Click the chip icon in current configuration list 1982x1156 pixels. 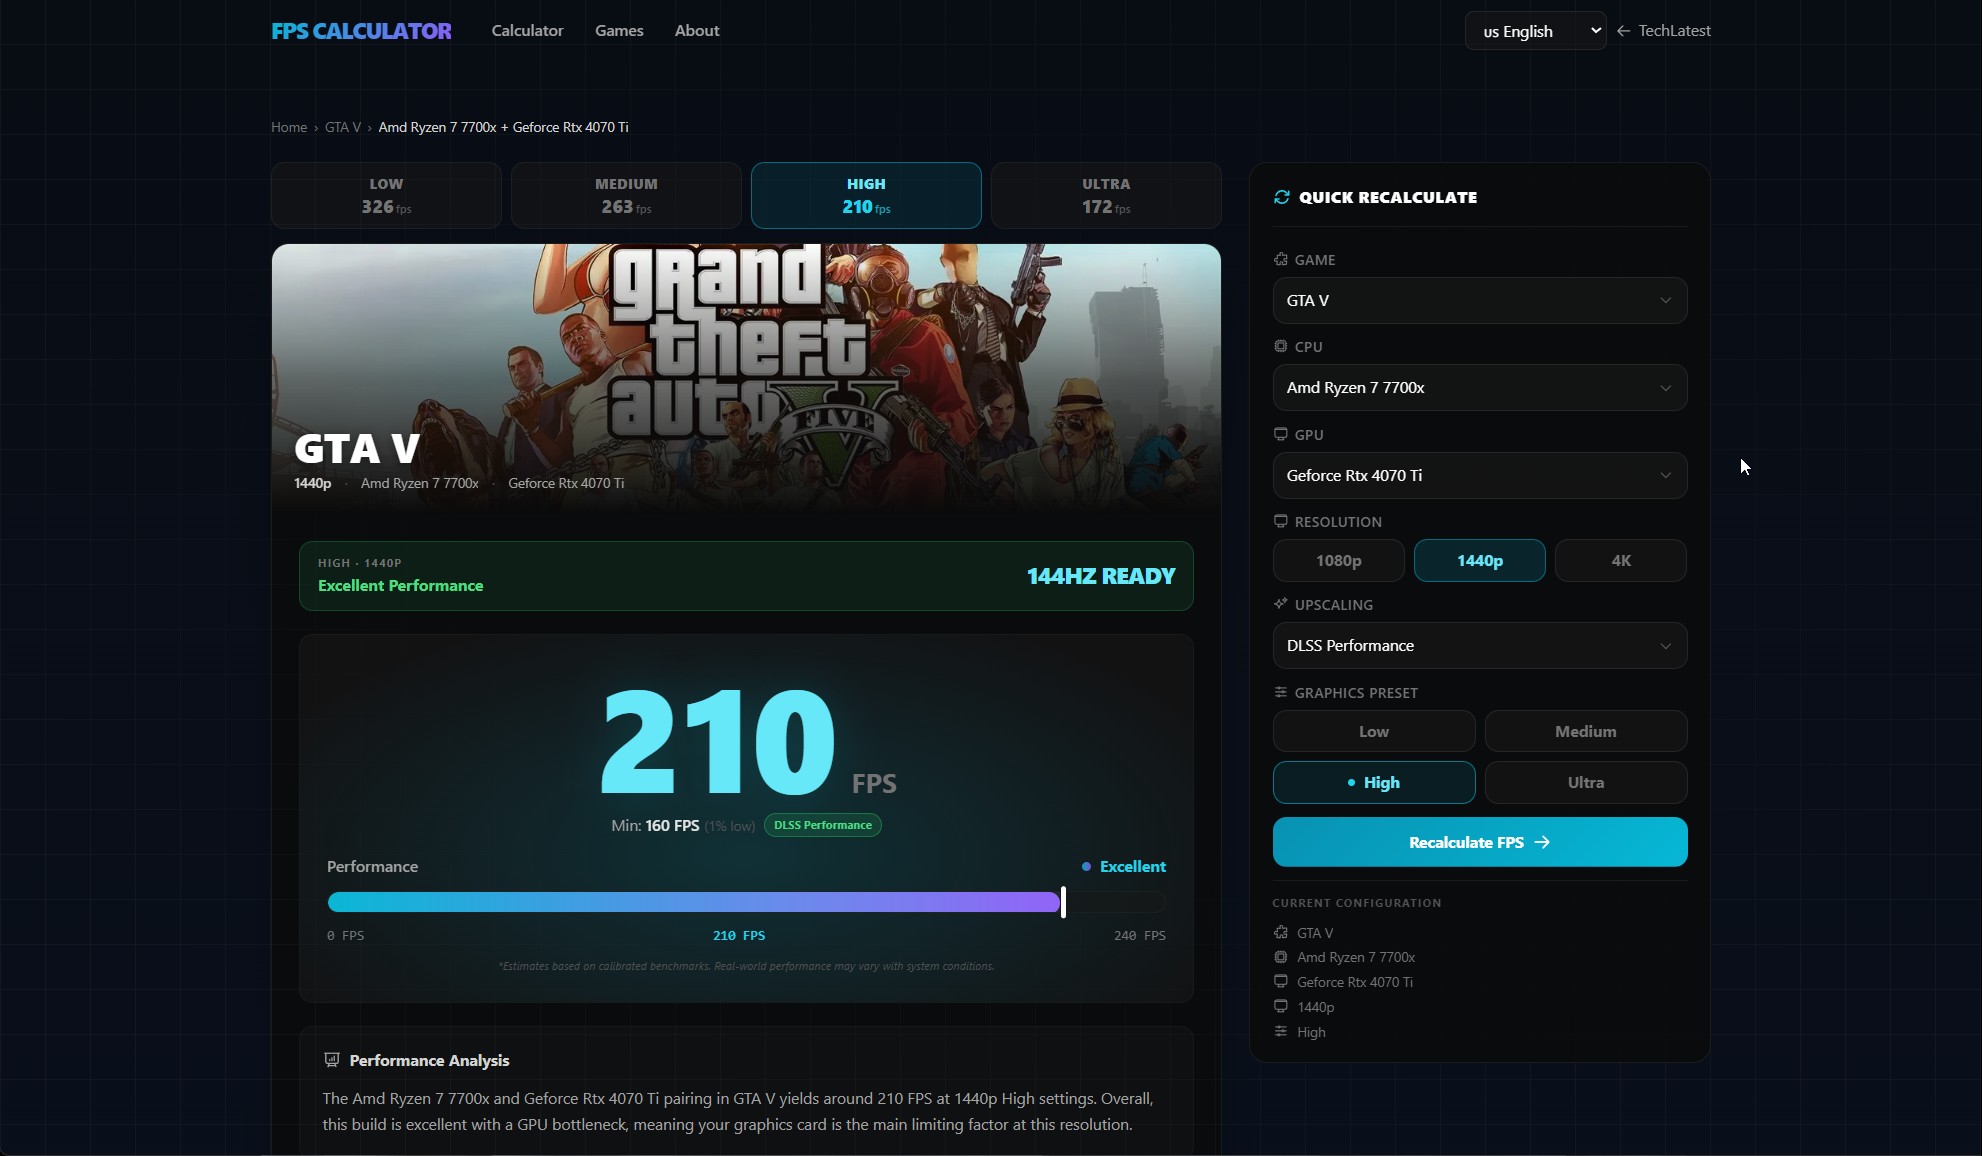[1281, 957]
